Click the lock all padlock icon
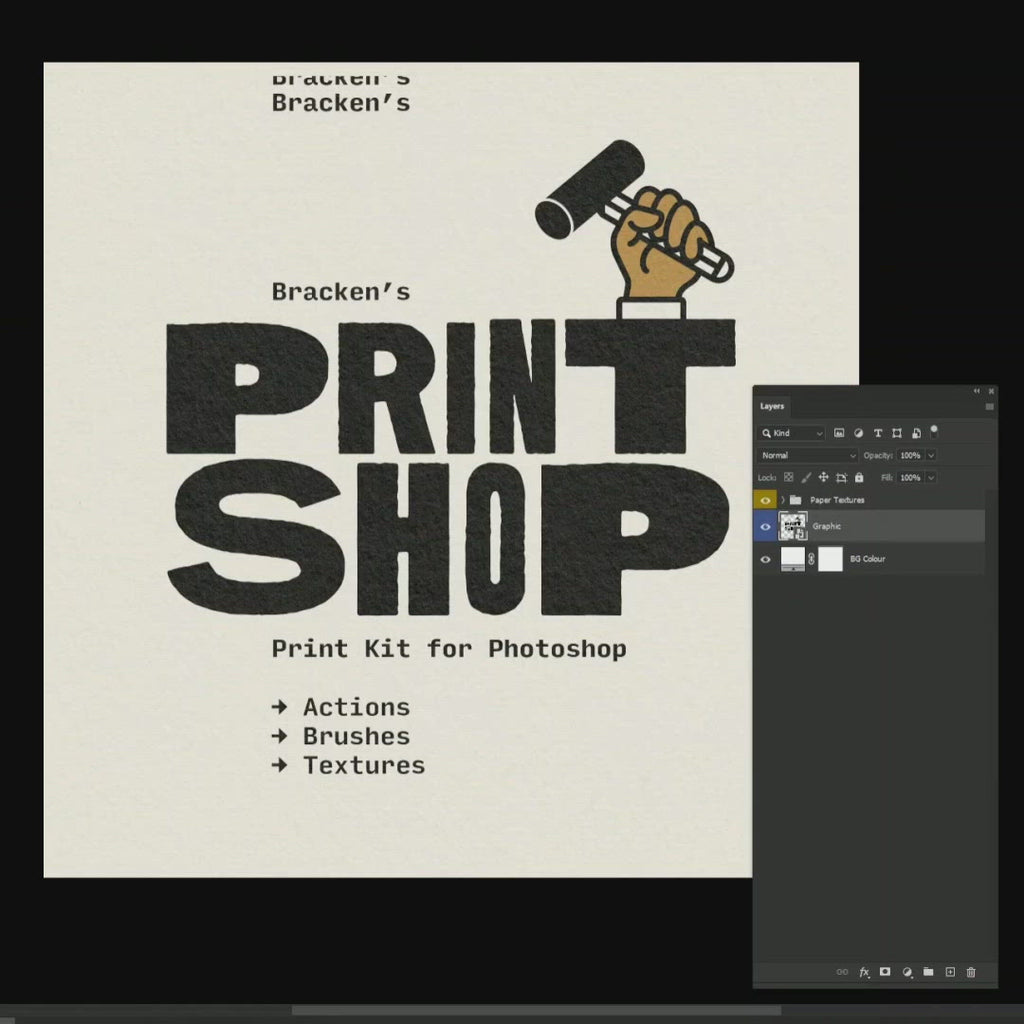Viewport: 1024px width, 1024px height. click(x=858, y=478)
